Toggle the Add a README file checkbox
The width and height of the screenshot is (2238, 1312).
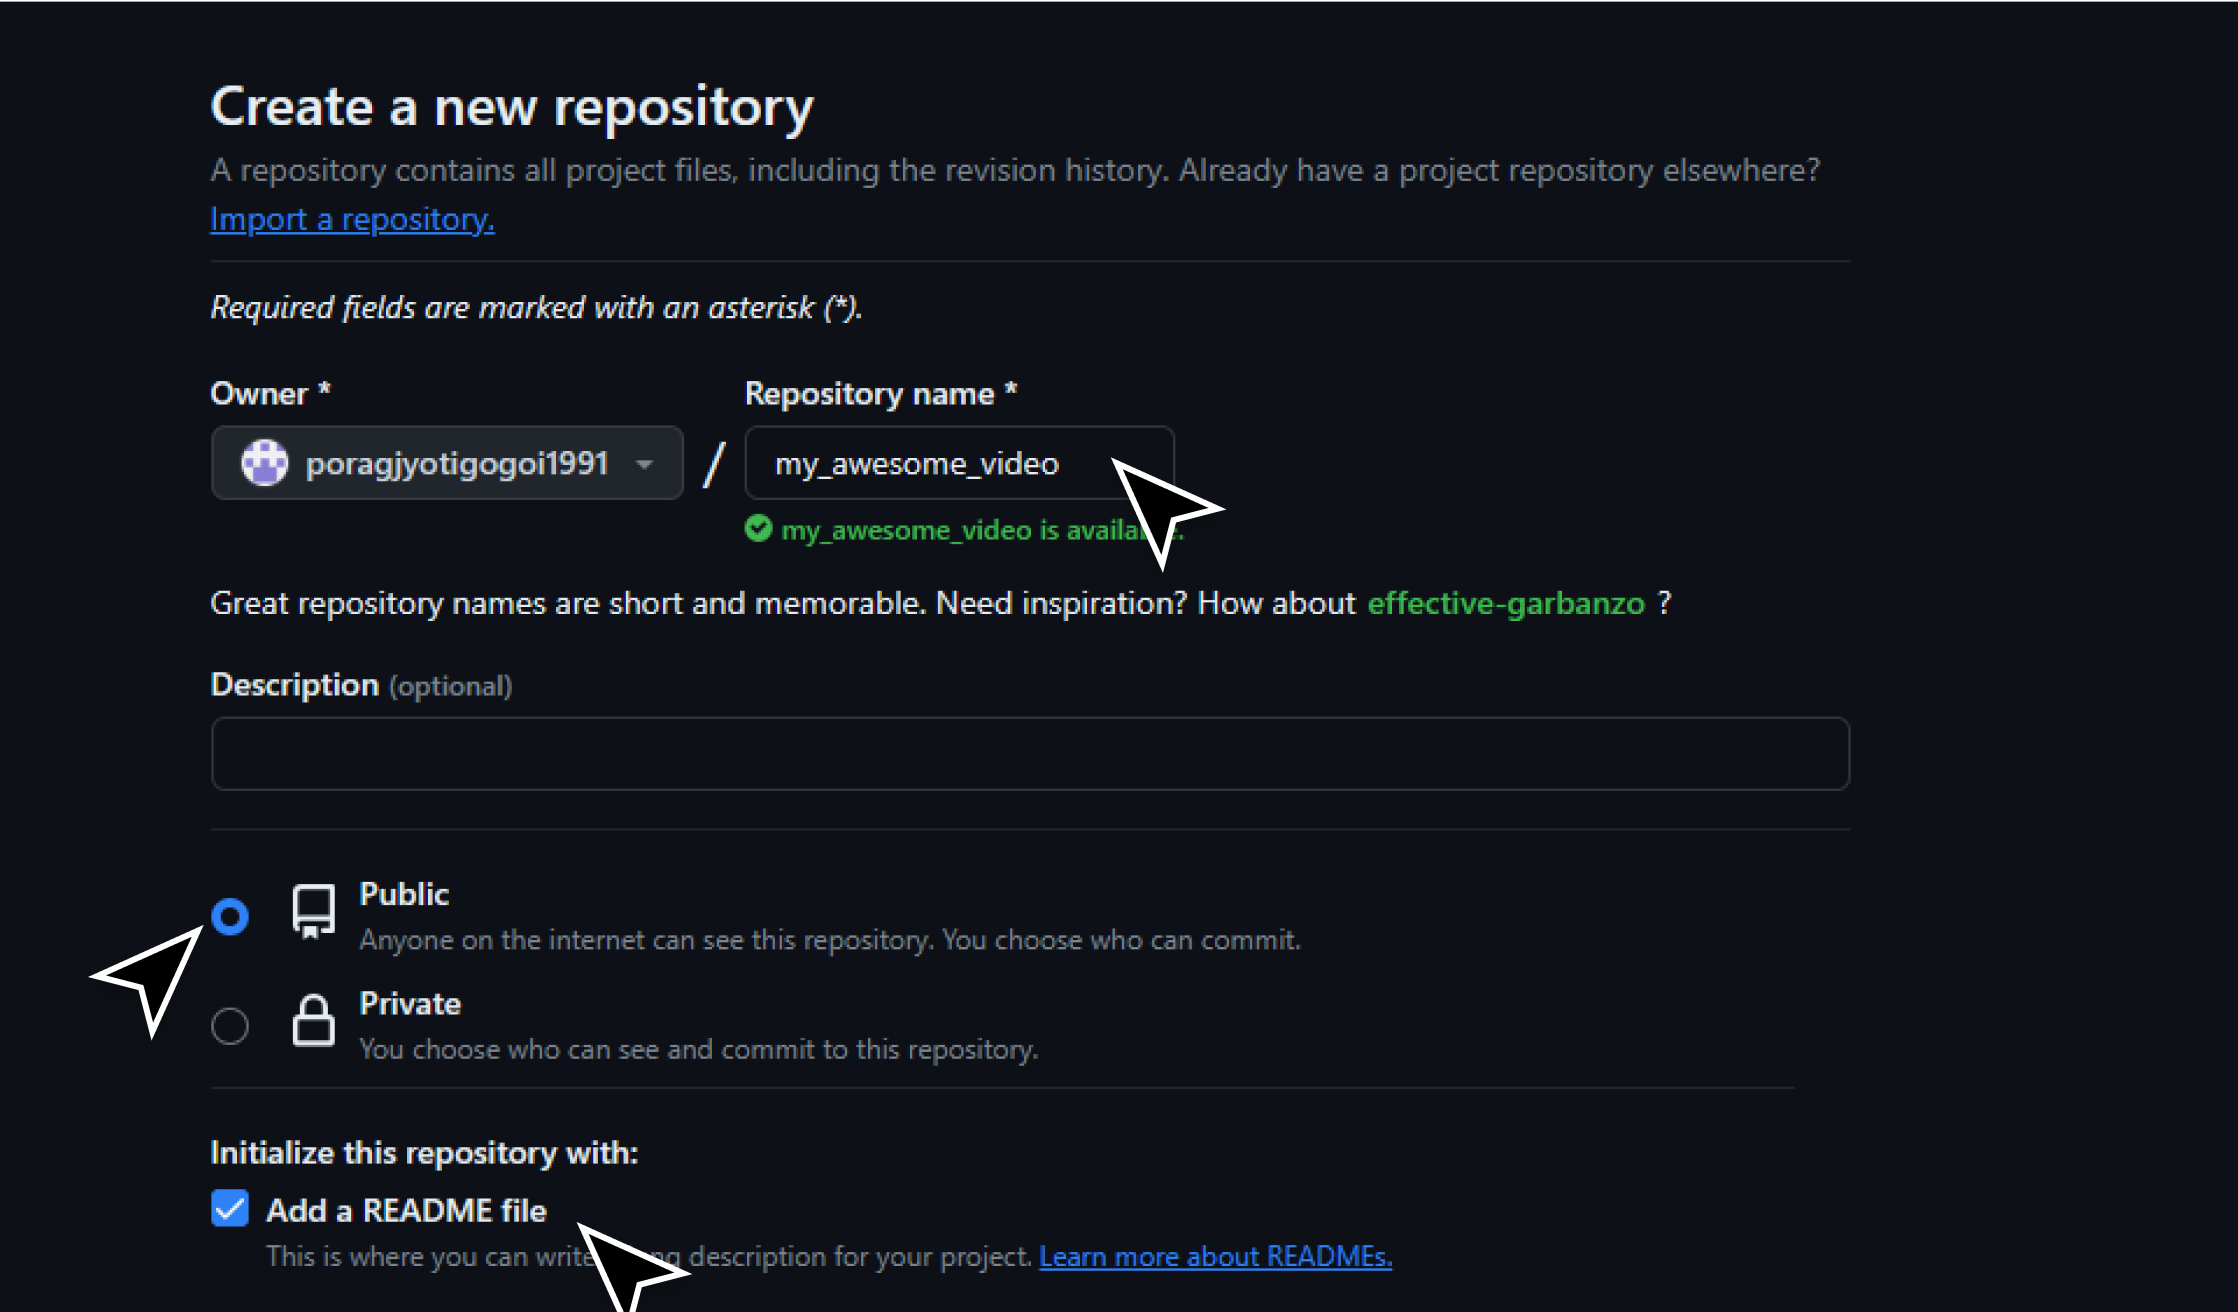point(230,1208)
